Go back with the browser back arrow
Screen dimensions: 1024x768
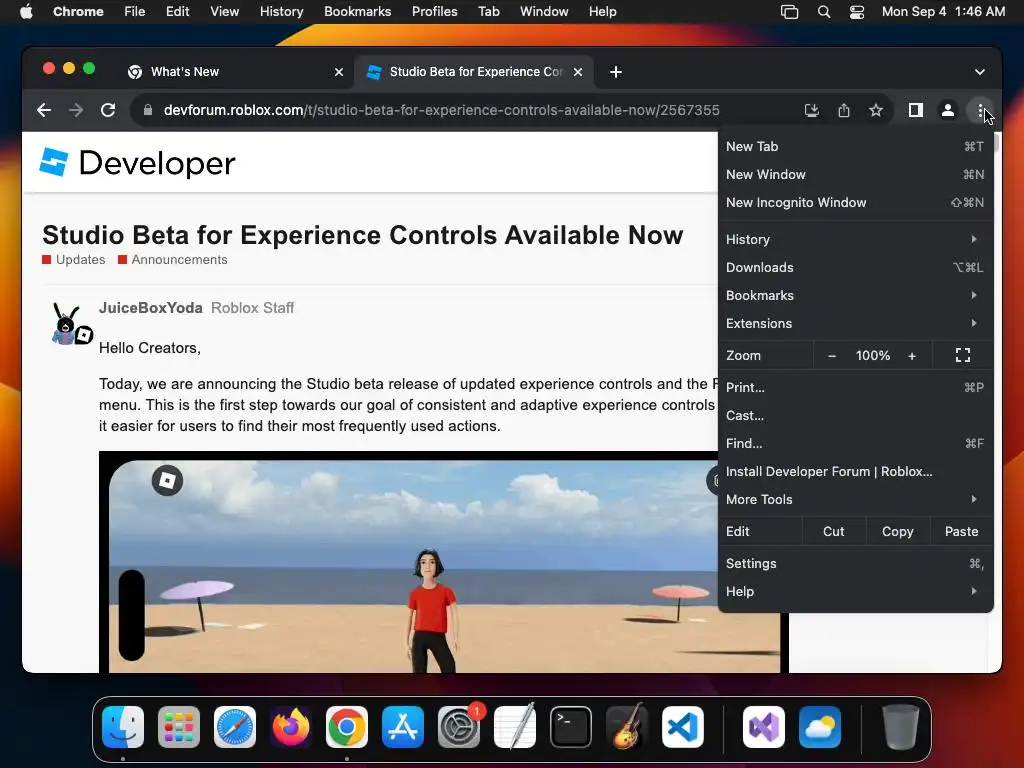click(x=44, y=110)
